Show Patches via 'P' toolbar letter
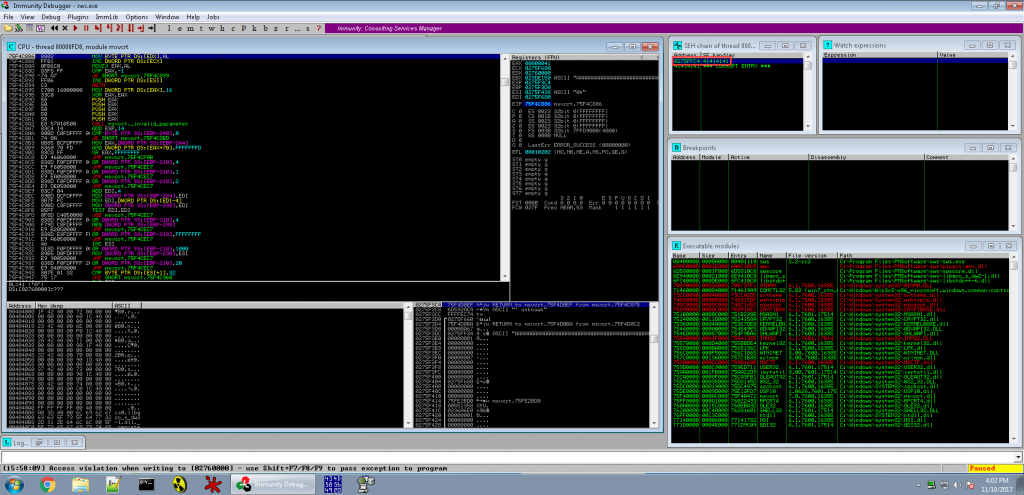Screen dimensions: 1024x495 (x=244, y=29)
